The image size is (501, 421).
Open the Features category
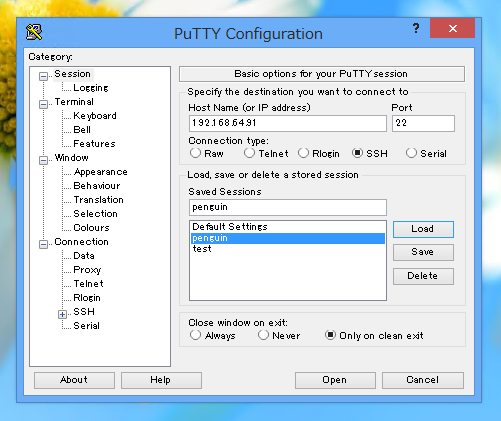pyautogui.click(x=94, y=144)
